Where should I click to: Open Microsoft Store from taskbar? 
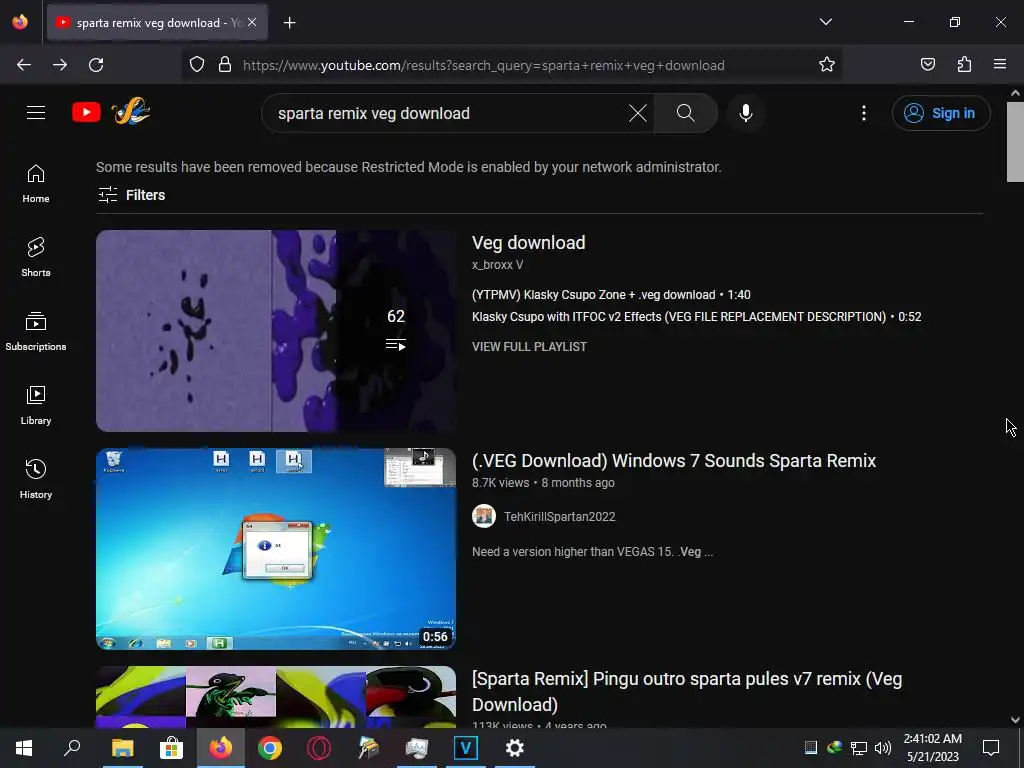tap(171, 748)
